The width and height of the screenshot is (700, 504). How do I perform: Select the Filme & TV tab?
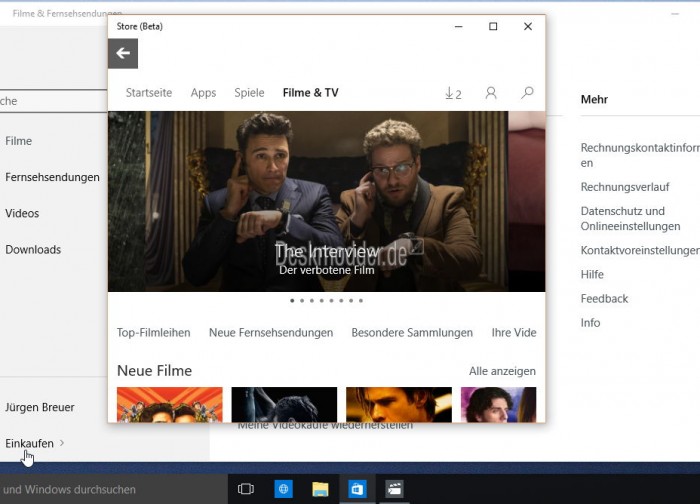tap(310, 93)
